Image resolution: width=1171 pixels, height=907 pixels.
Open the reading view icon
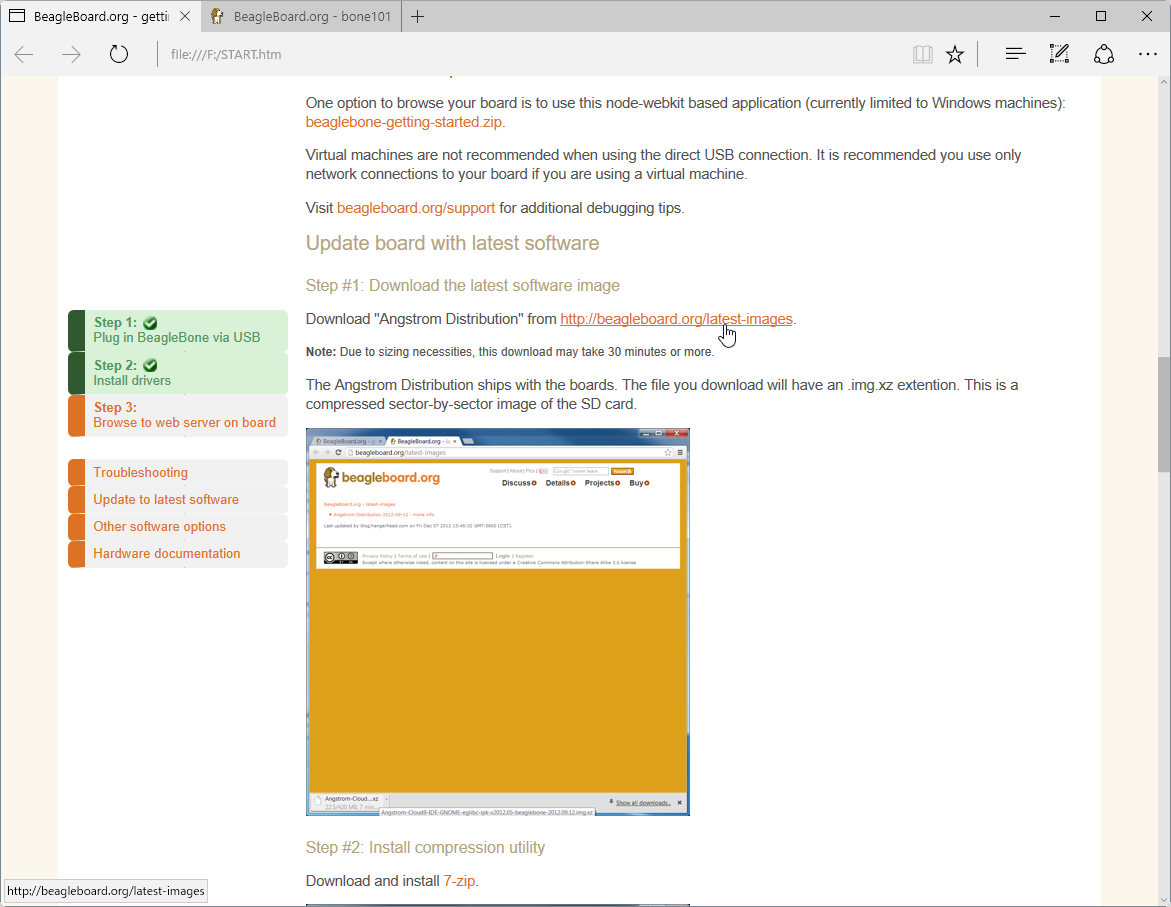tap(922, 55)
